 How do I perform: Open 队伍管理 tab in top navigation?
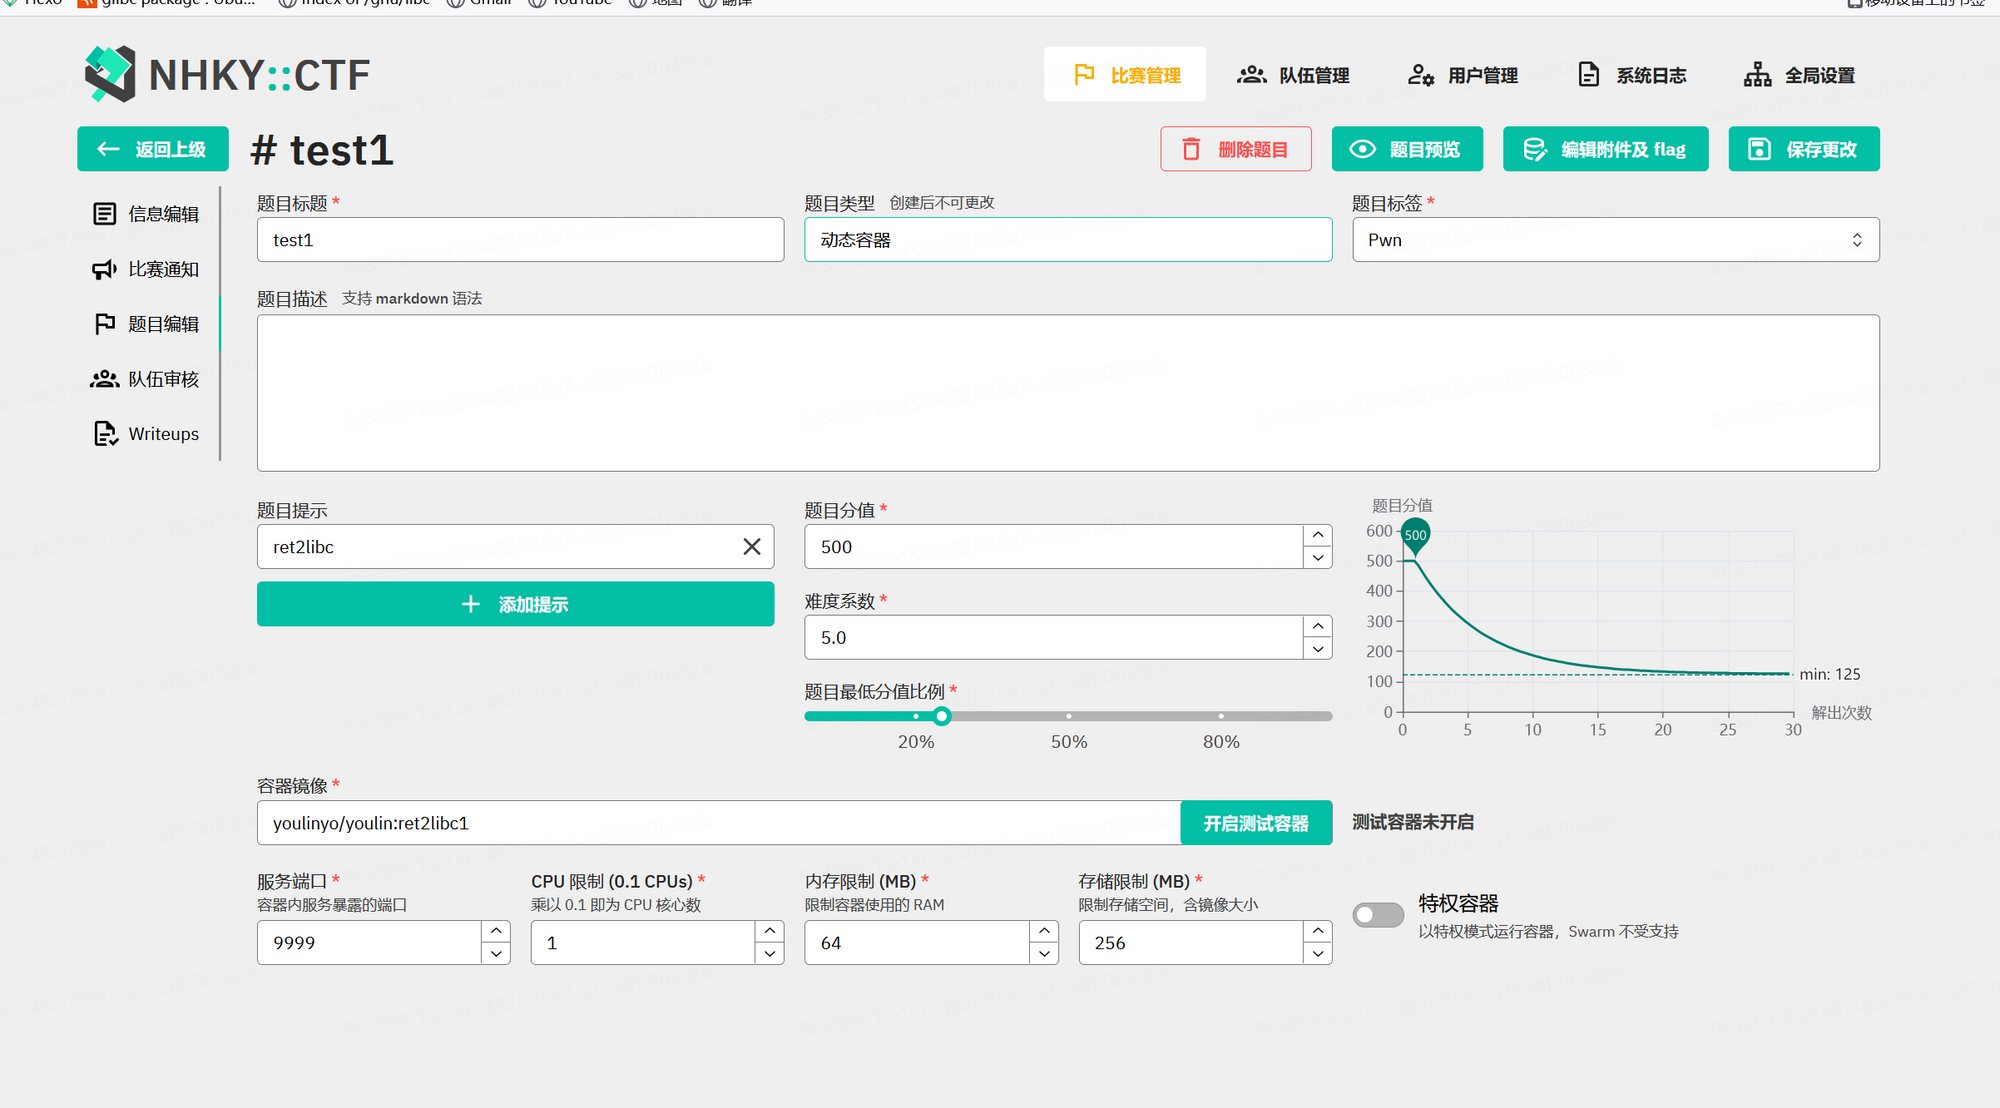1293,75
